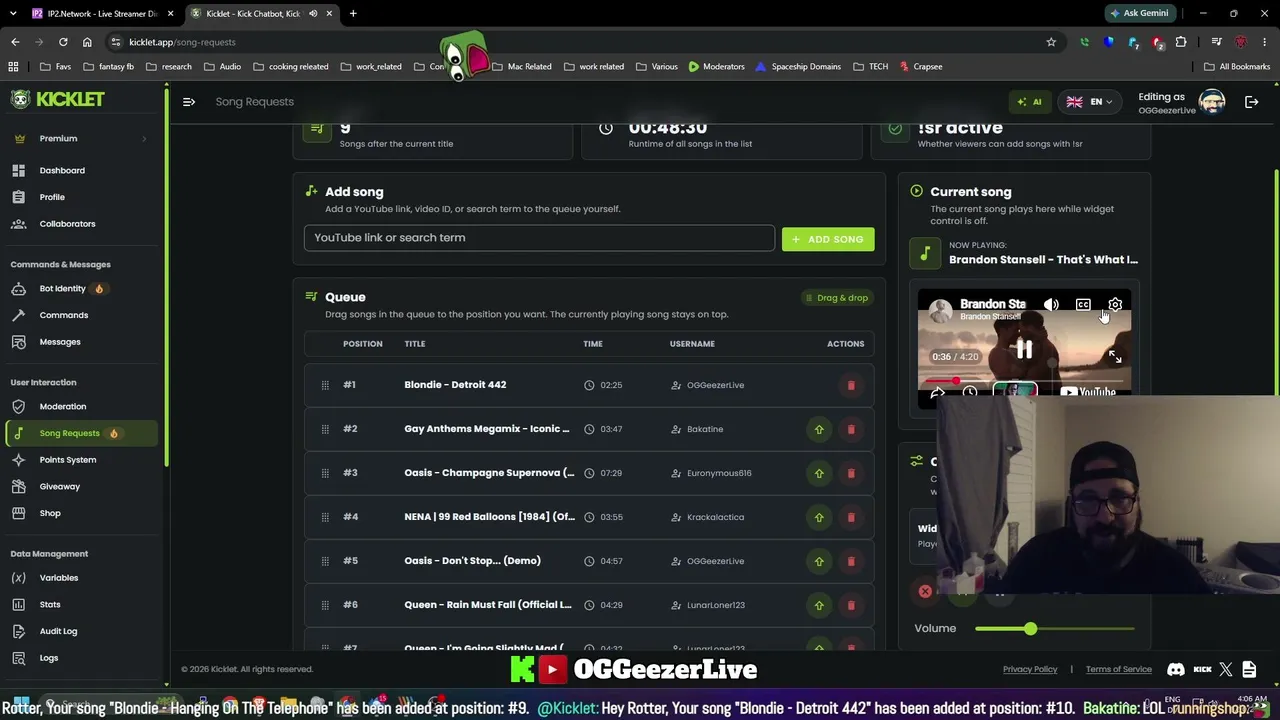Open the Spaceship Domains bookmark
The image size is (1280, 720).
point(798,67)
